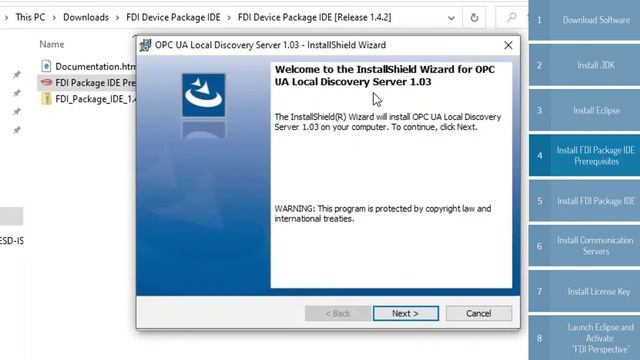The width and height of the screenshot is (640, 360).
Task: Click the second pin icon in navigation pane
Action: [17, 93]
